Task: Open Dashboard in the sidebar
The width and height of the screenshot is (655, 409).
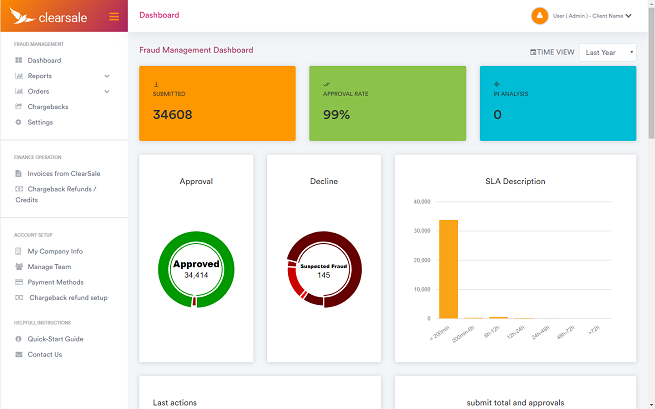Action: click(44, 60)
